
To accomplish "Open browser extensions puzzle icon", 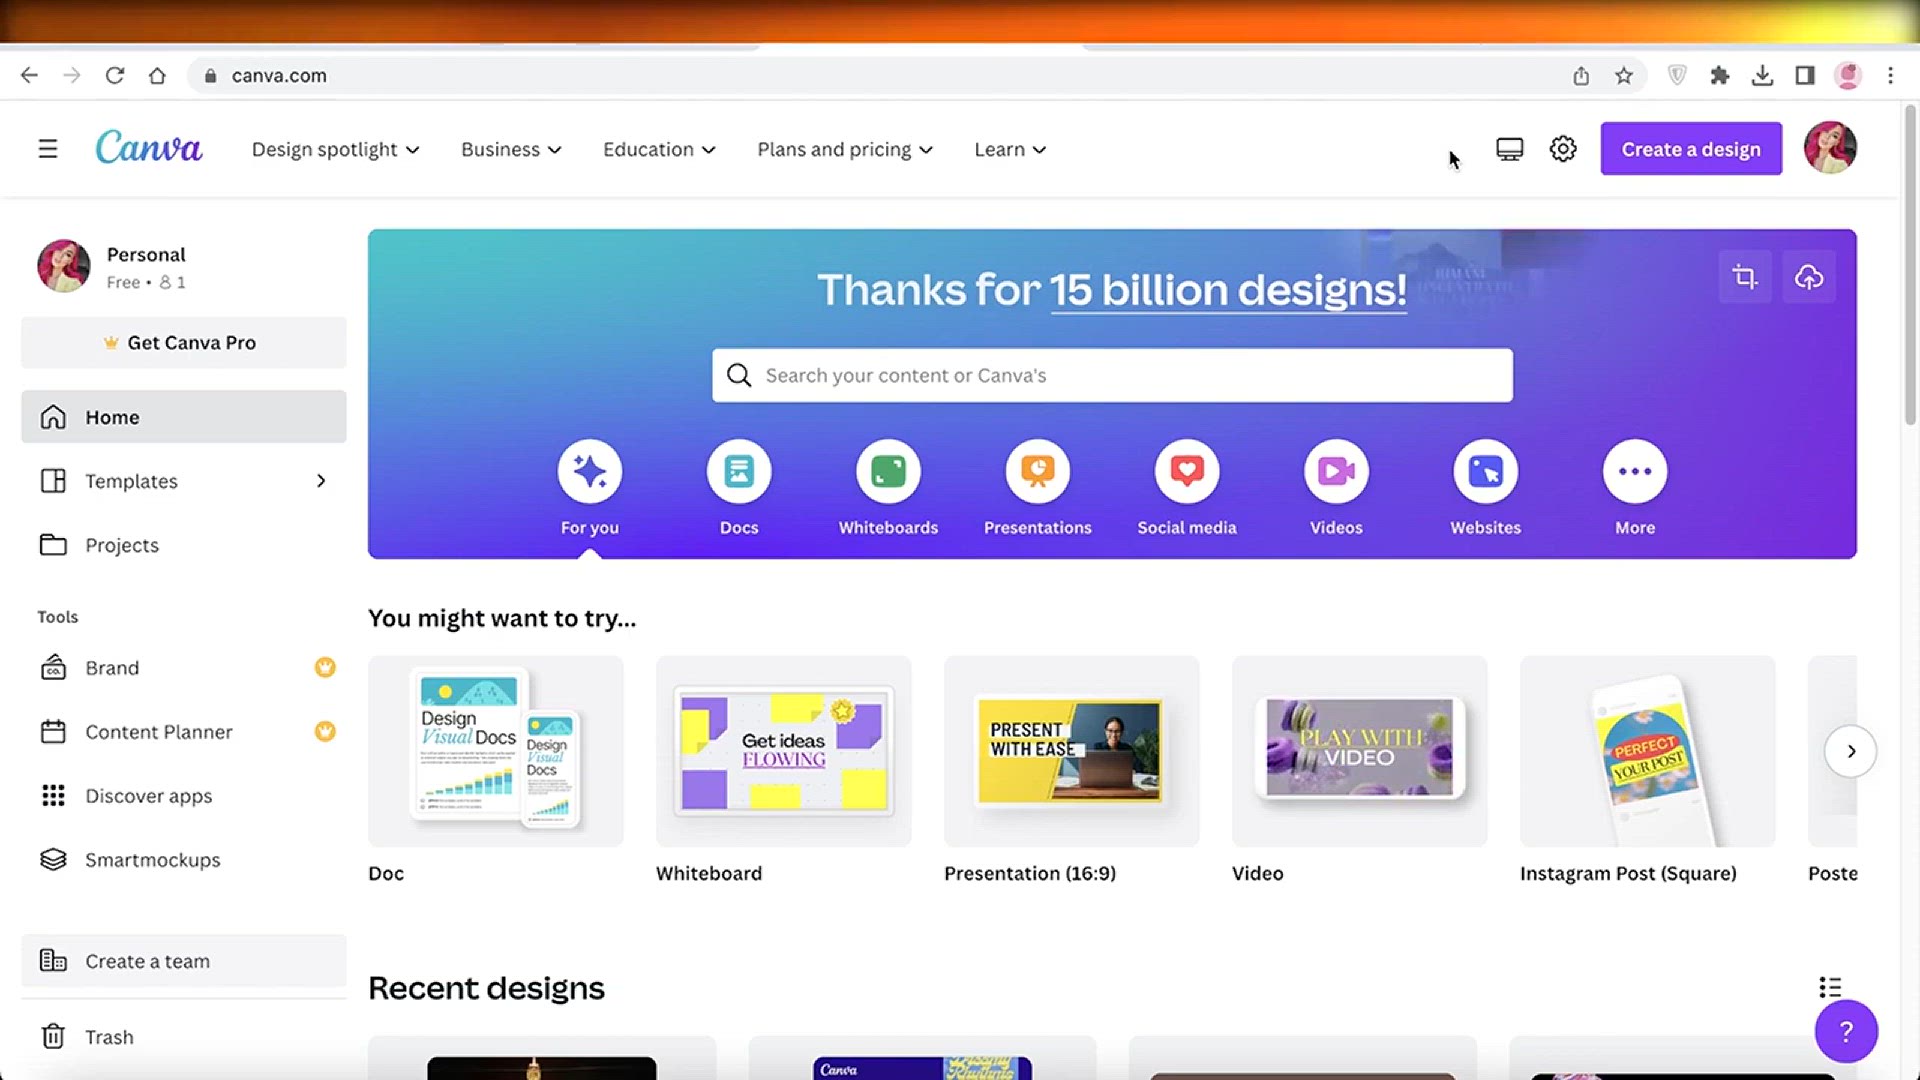I will pos(1720,75).
